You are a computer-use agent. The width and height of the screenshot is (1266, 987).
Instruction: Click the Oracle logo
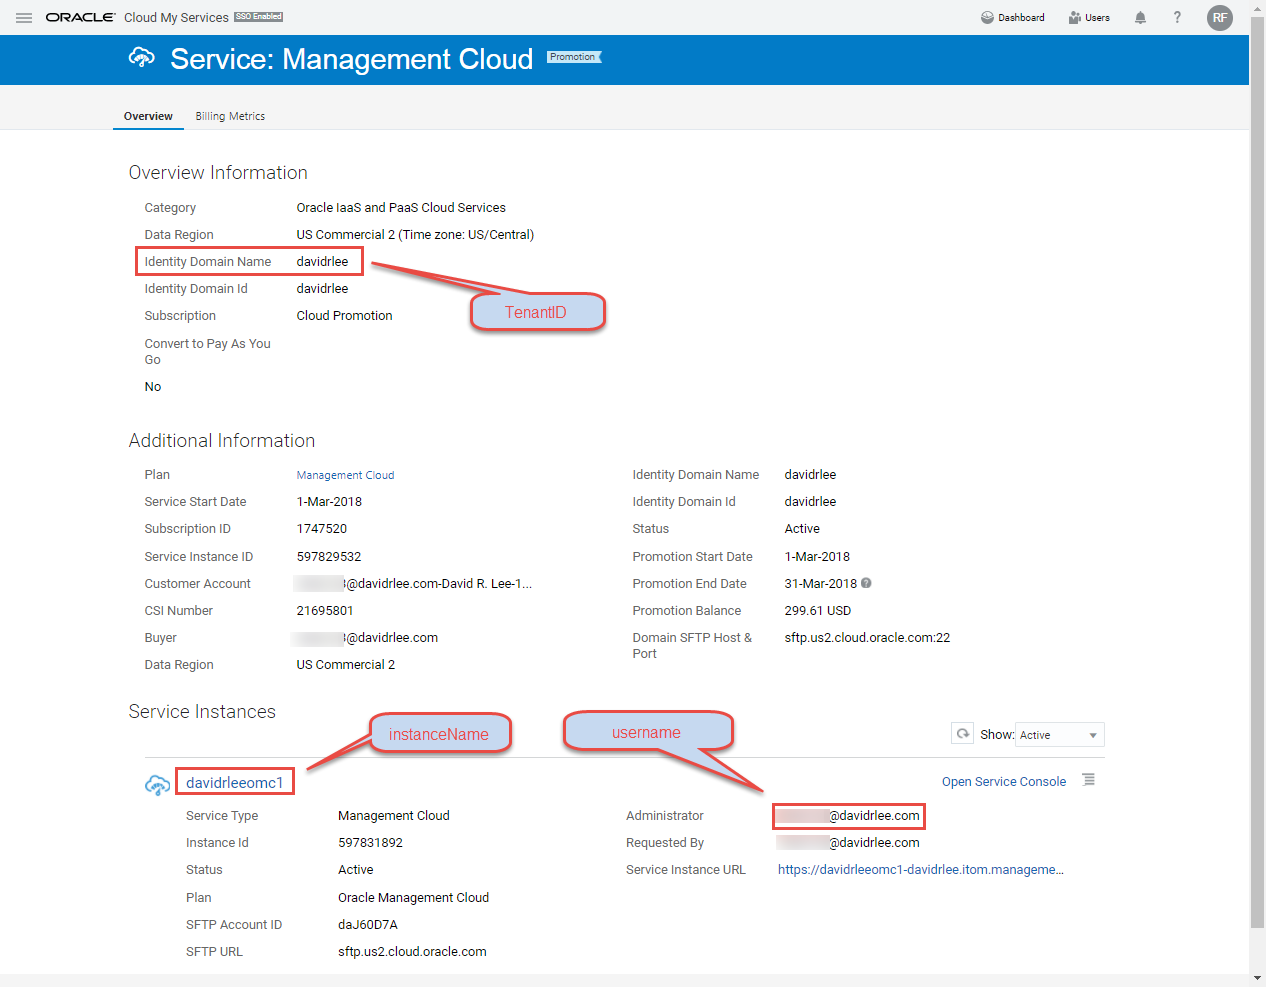pos(80,18)
